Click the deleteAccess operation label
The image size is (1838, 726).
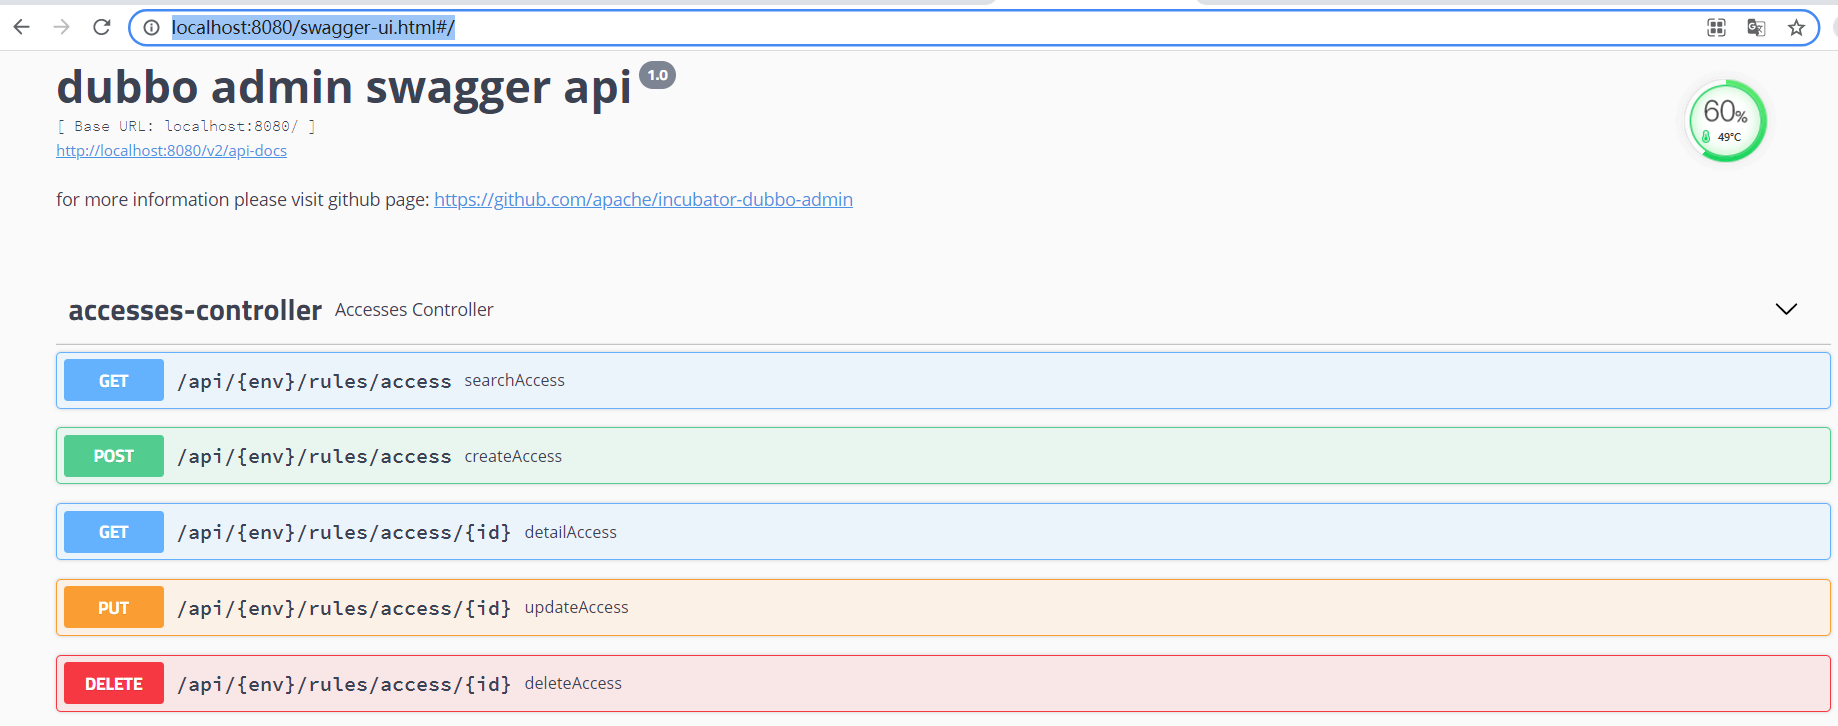click(573, 683)
